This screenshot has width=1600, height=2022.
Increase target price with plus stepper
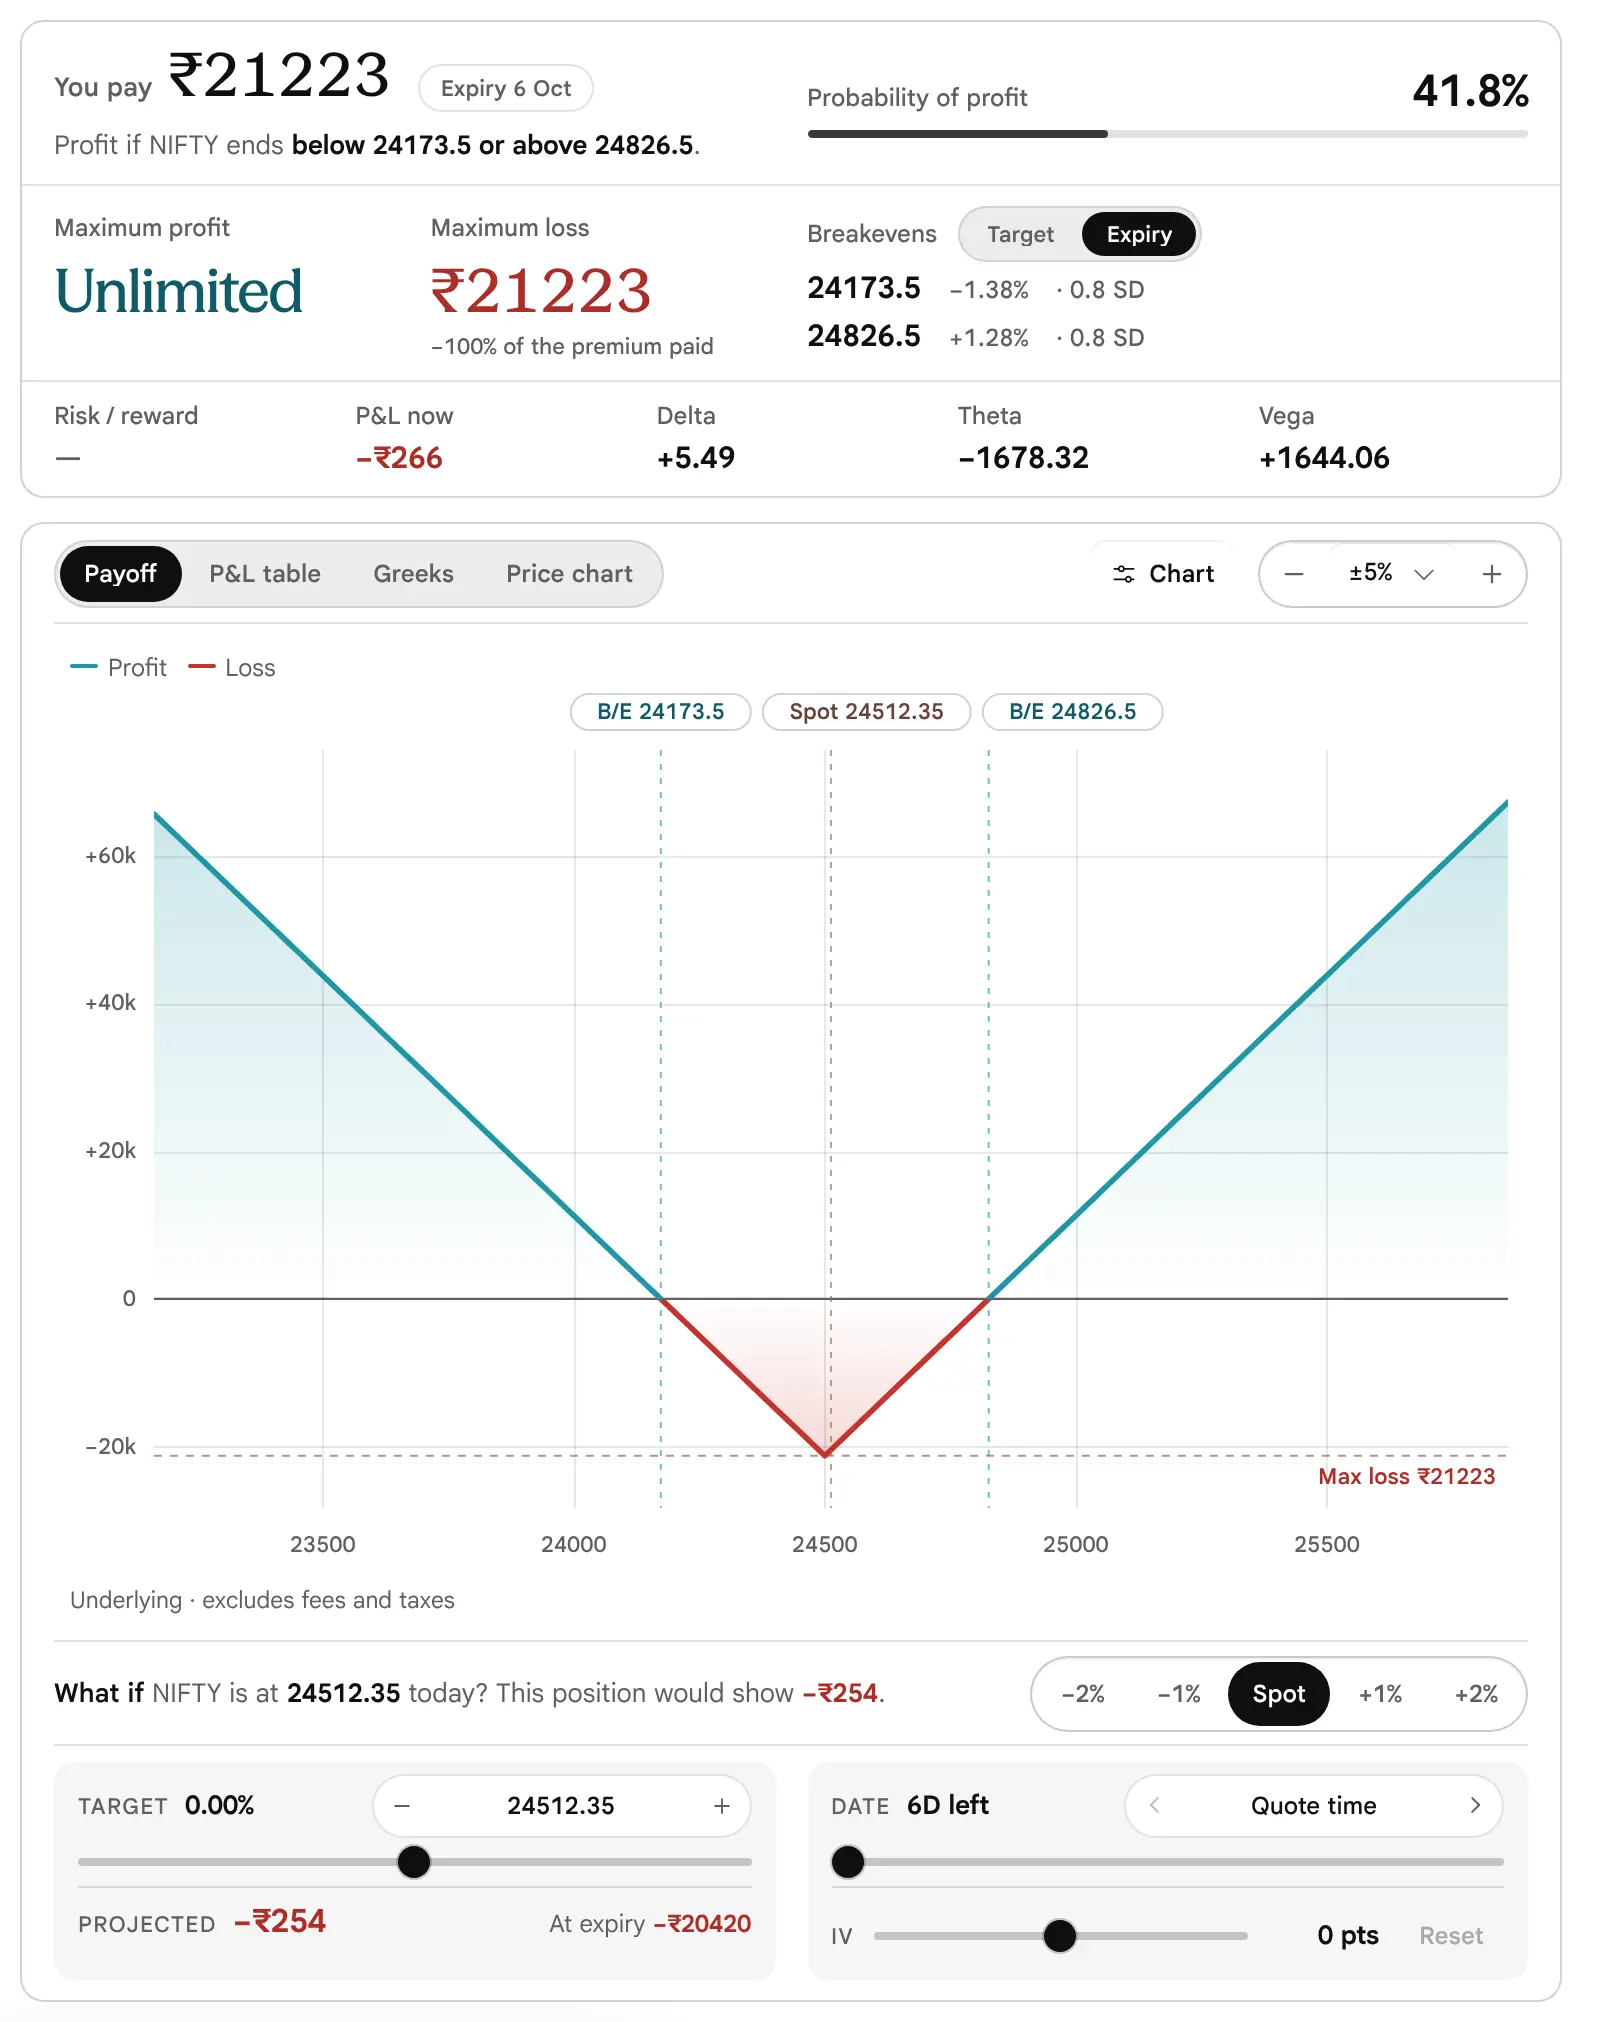point(722,1806)
